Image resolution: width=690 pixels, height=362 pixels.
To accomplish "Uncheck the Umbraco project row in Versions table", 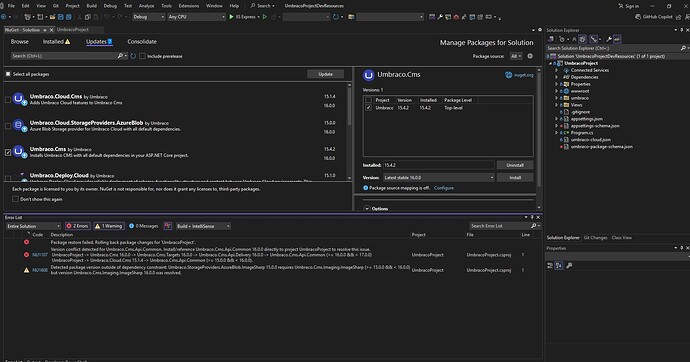I will pyautogui.click(x=368, y=107).
